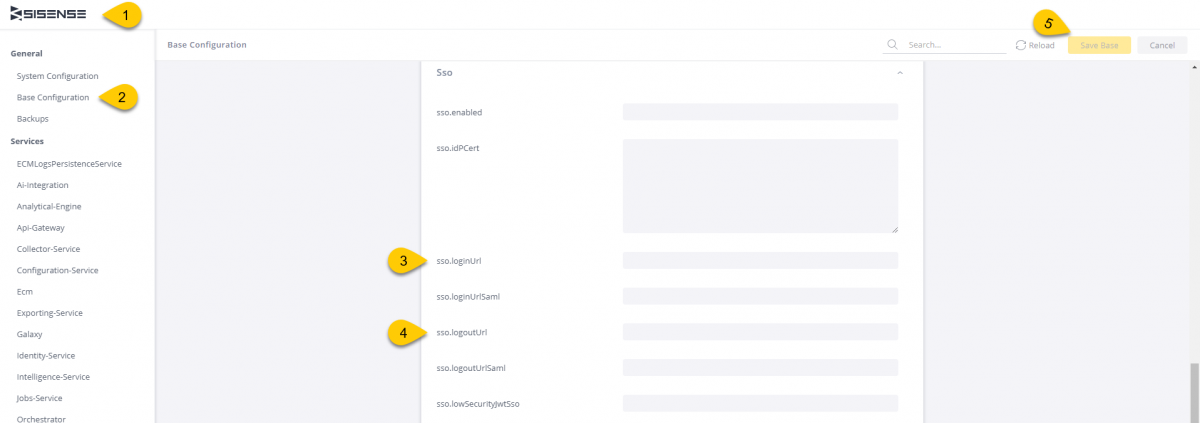This screenshot has width=1200, height=423.
Task: Click the sso.enabled input field
Action: pos(759,112)
